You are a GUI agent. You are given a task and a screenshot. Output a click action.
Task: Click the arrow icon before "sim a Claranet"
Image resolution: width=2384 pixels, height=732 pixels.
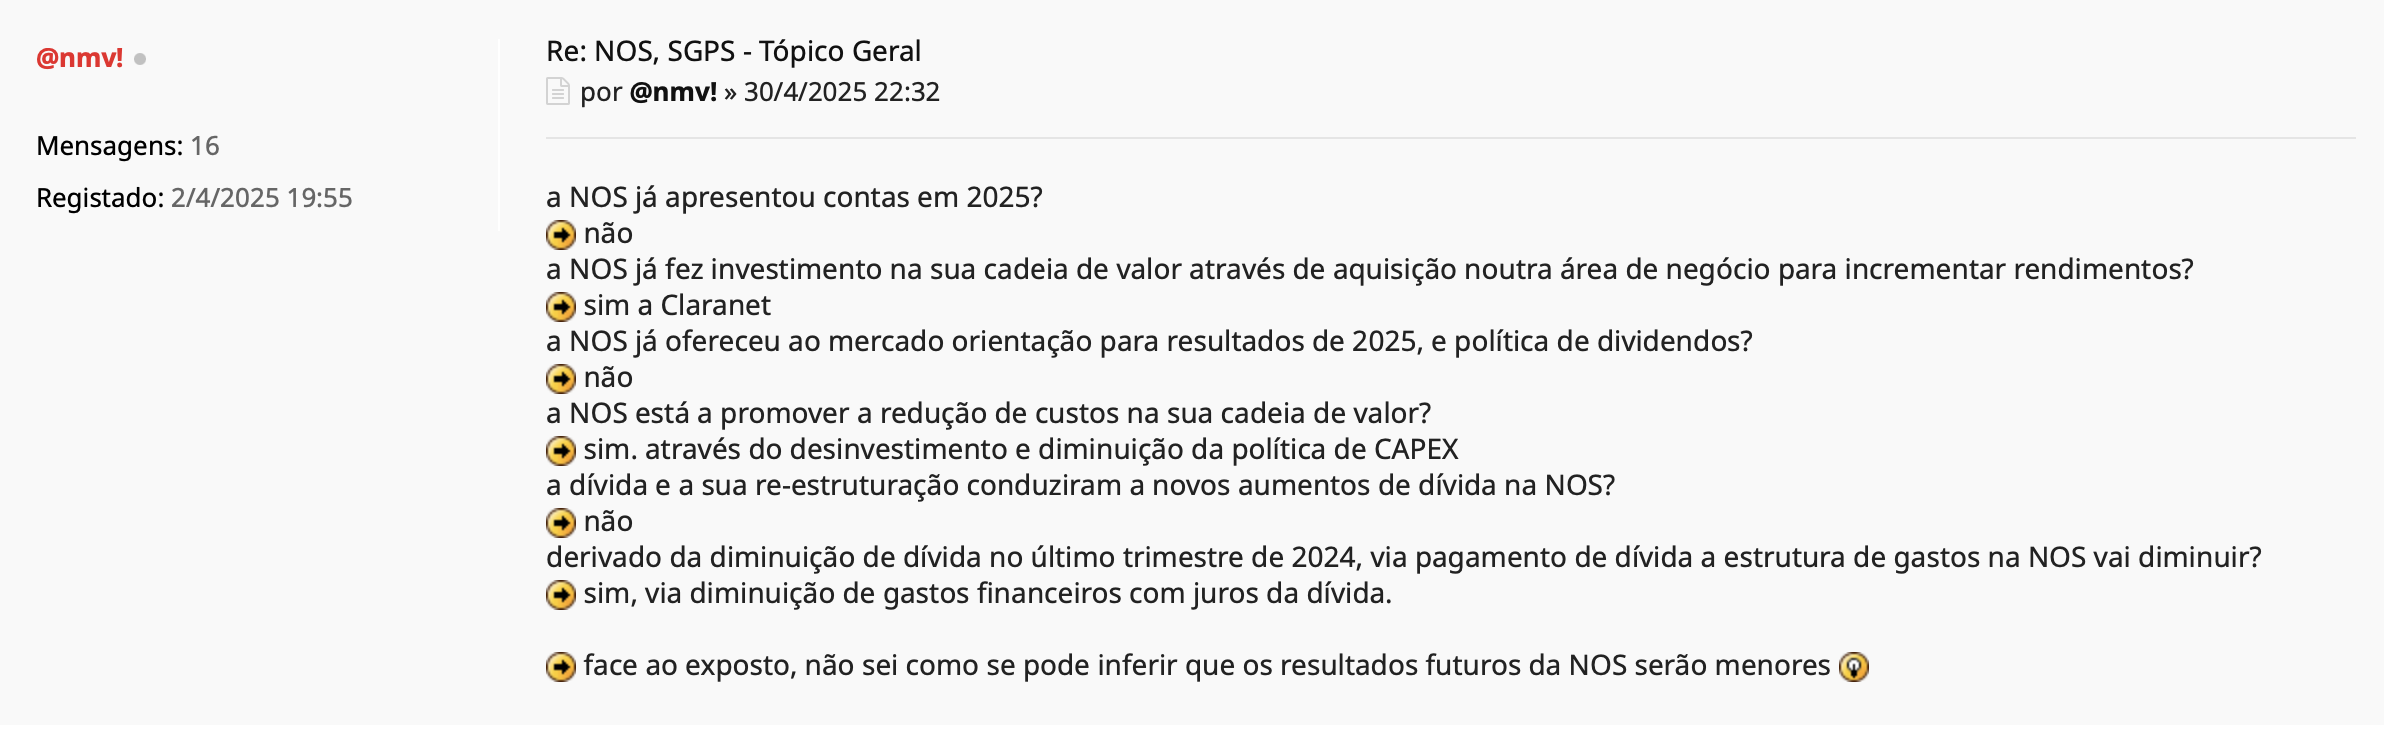coord(561,307)
